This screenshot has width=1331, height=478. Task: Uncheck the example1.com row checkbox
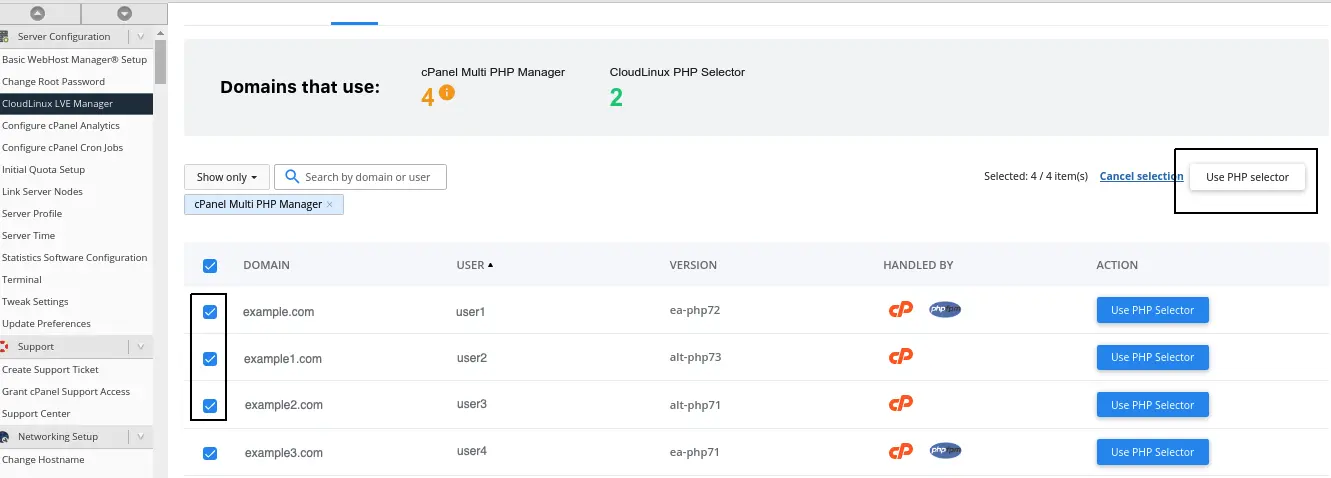(x=210, y=359)
